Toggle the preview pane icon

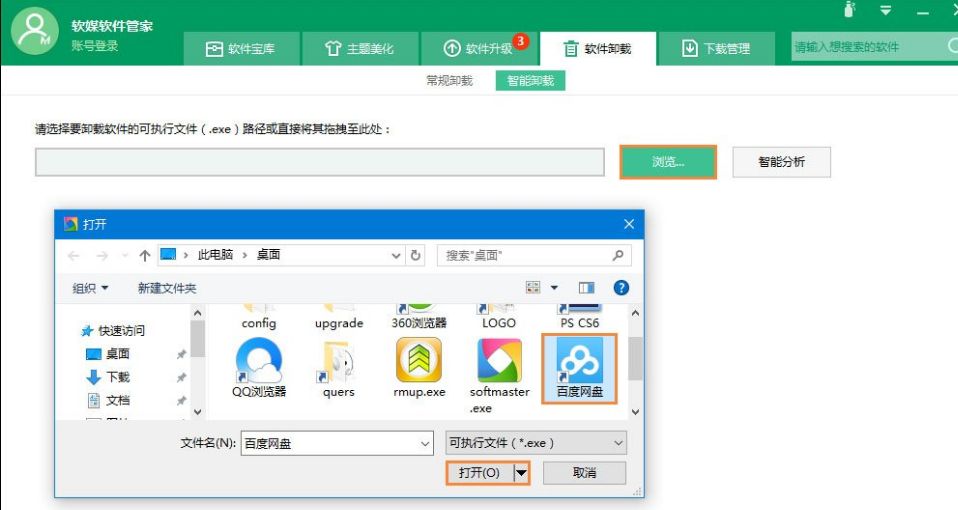point(587,288)
